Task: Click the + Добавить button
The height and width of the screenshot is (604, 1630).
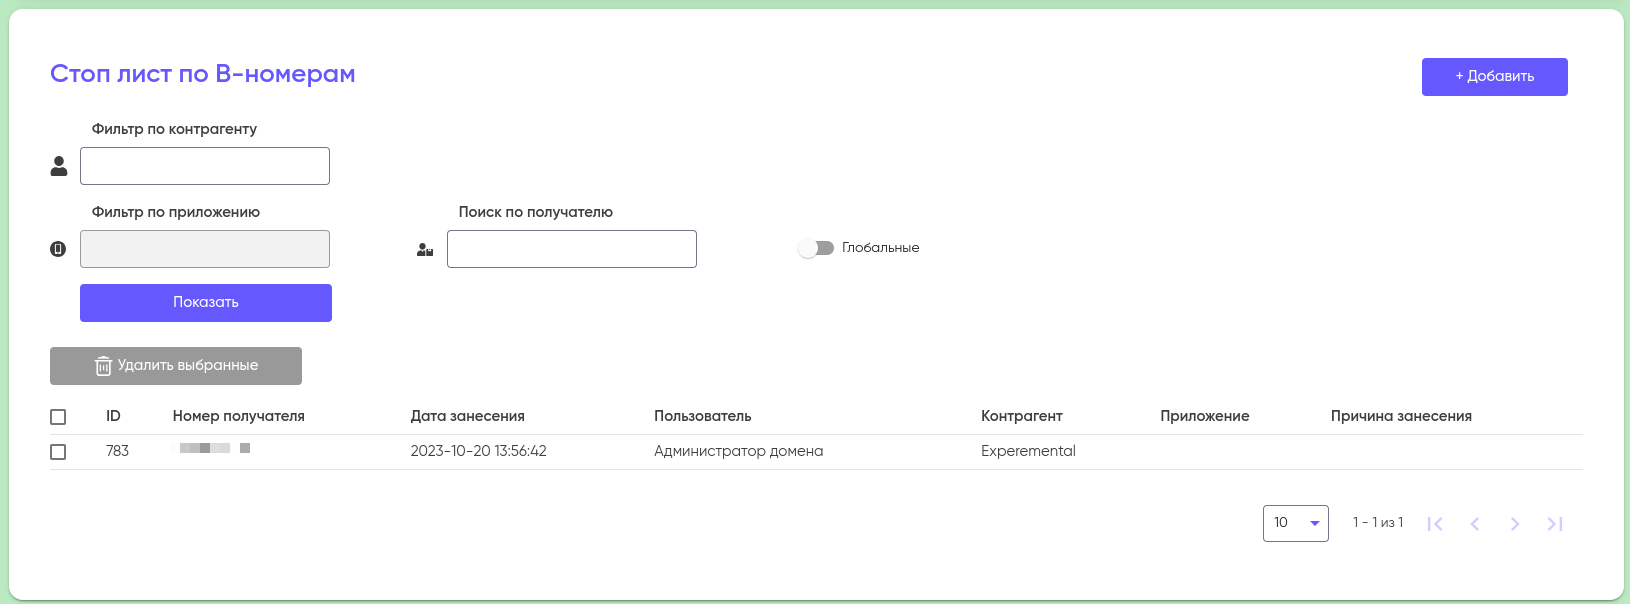Action: point(1494,77)
